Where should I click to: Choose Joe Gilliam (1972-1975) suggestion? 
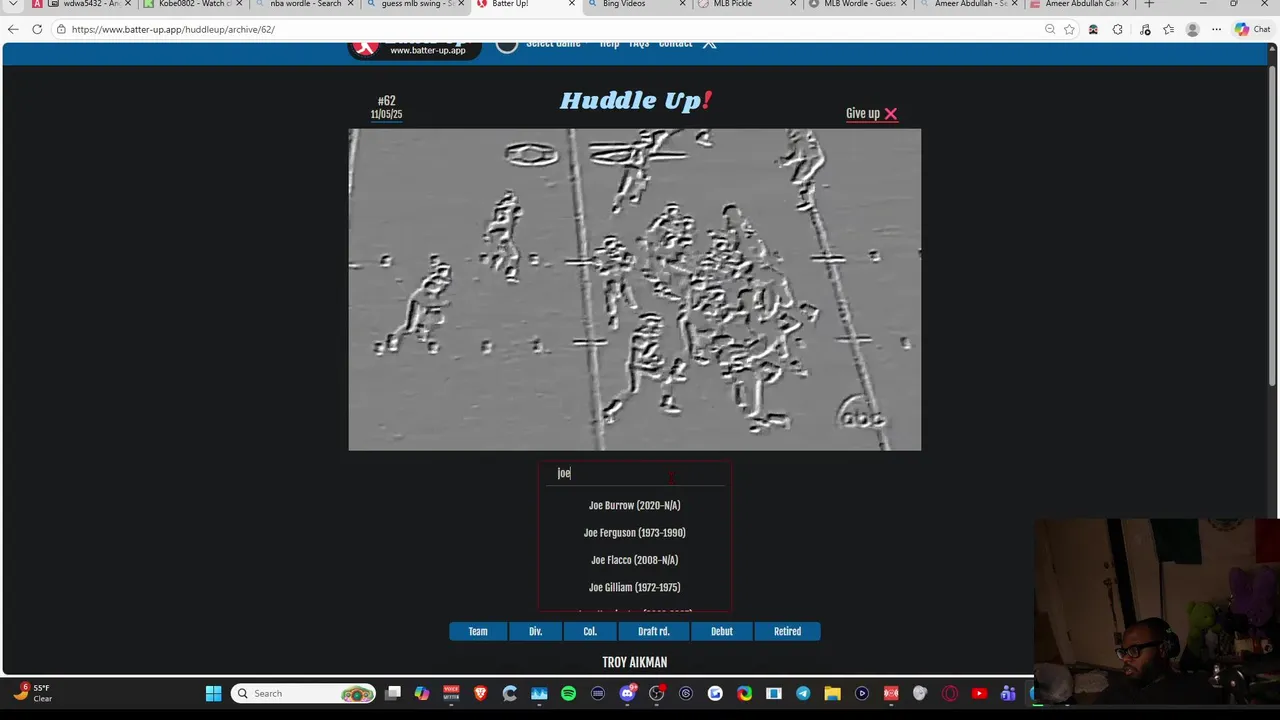click(634, 587)
